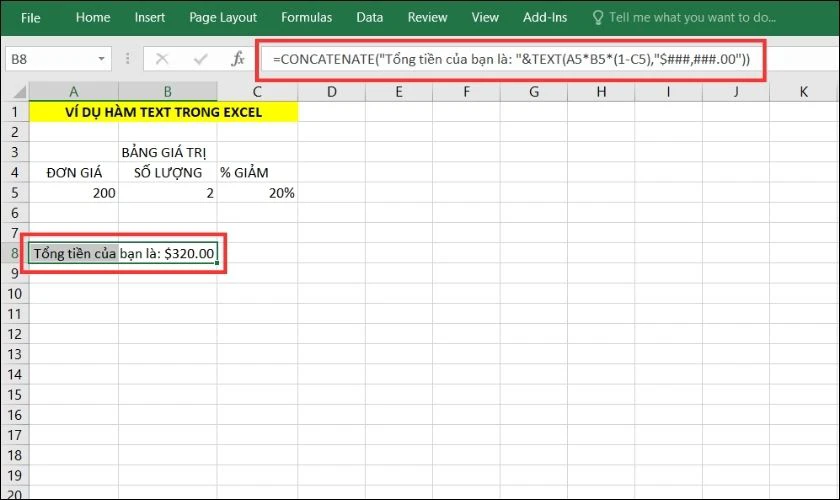Select column K header
The height and width of the screenshot is (500, 840).
(x=803, y=92)
